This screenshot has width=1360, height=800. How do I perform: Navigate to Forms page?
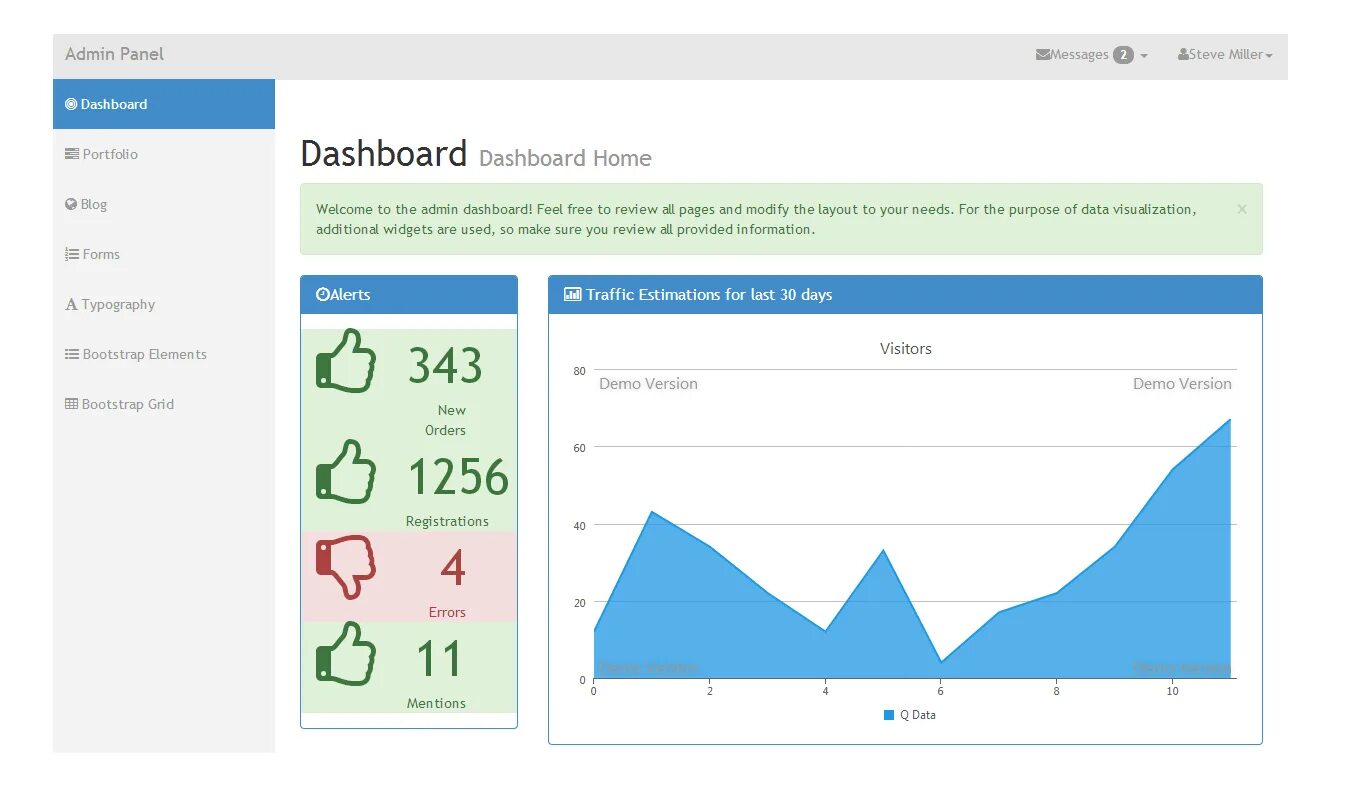point(164,254)
